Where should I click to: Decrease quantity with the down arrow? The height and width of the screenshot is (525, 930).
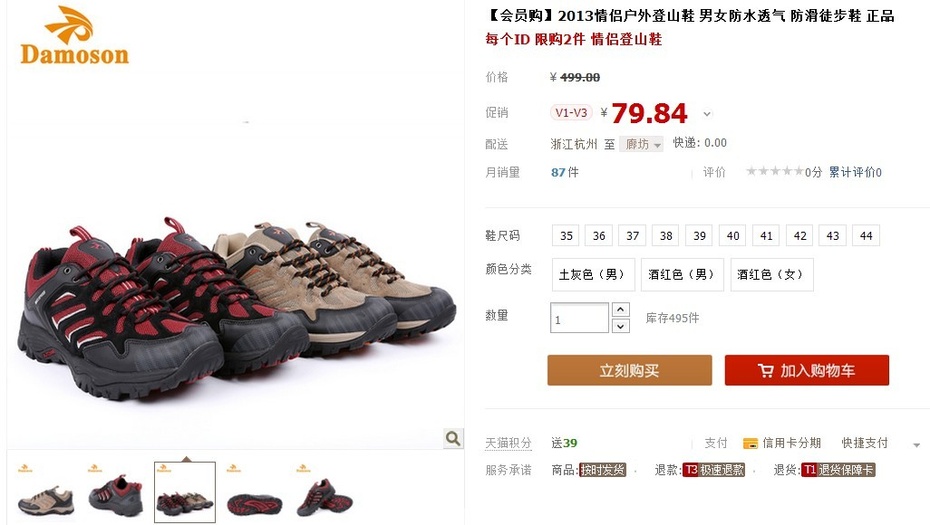coord(620,326)
